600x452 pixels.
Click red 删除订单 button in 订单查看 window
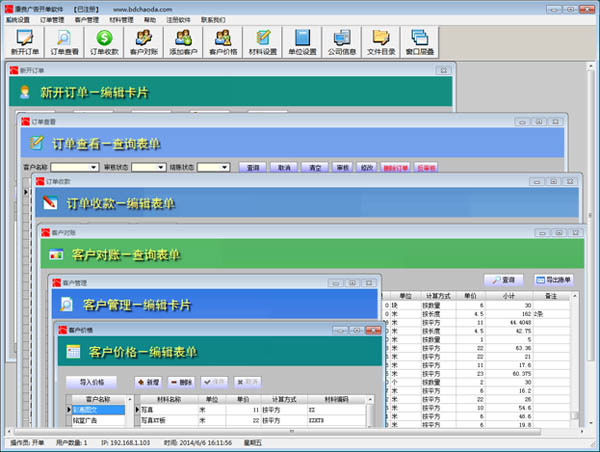[396, 168]
